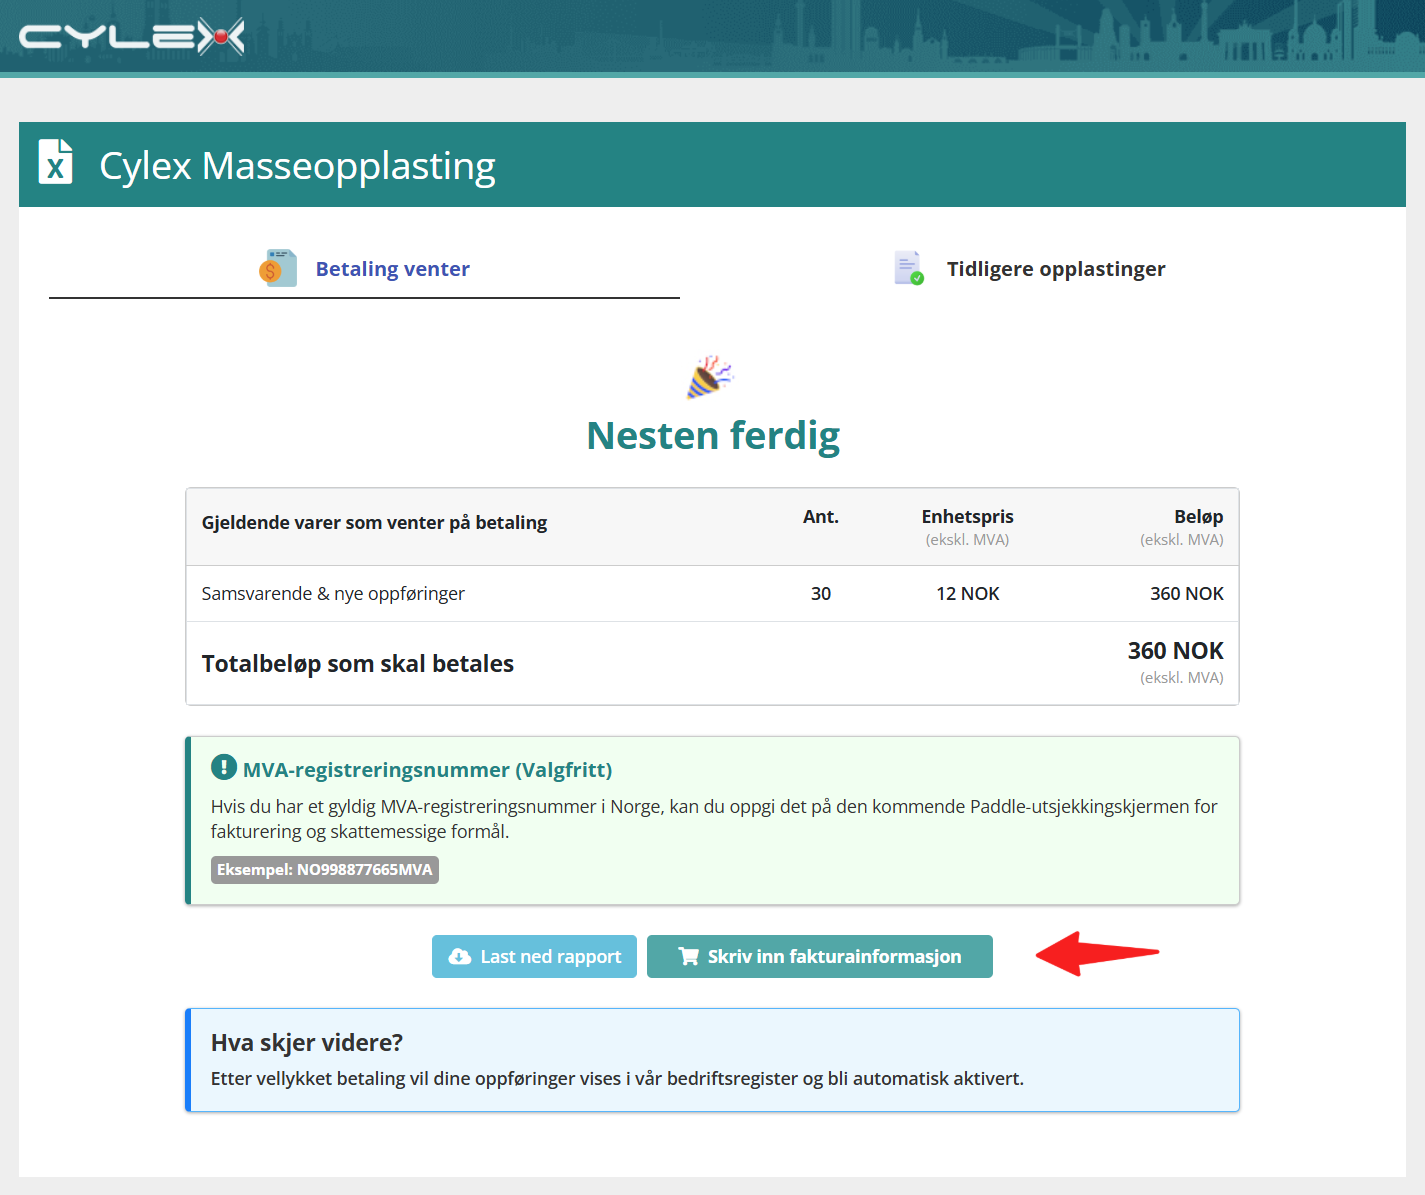
Task: Download report via Last ned rapport
Action: (534, 957)
